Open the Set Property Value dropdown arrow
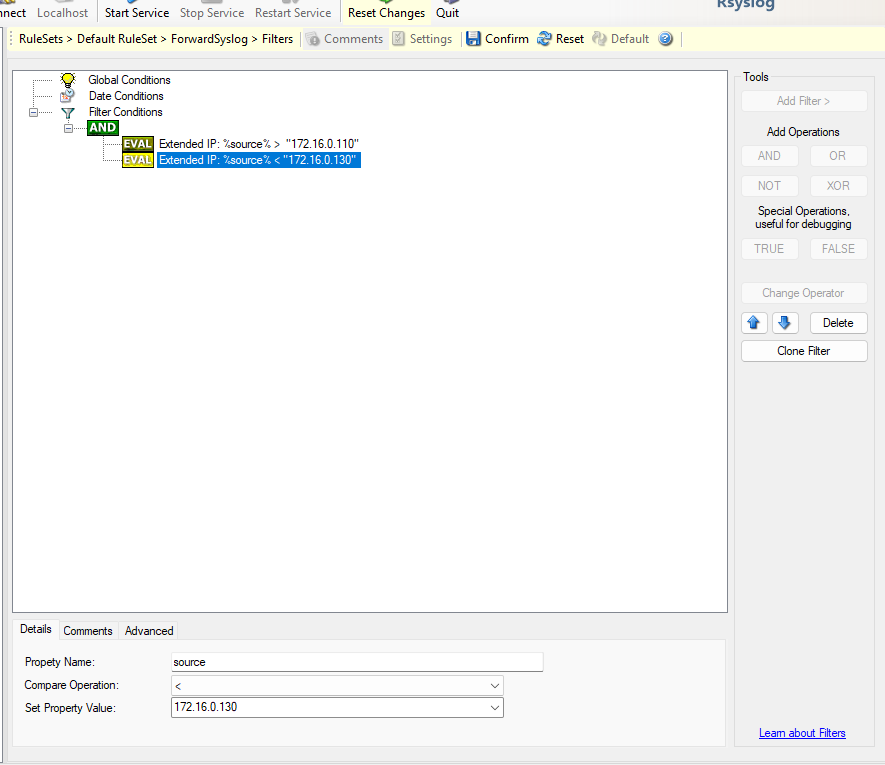 click(x=494, y=707)
